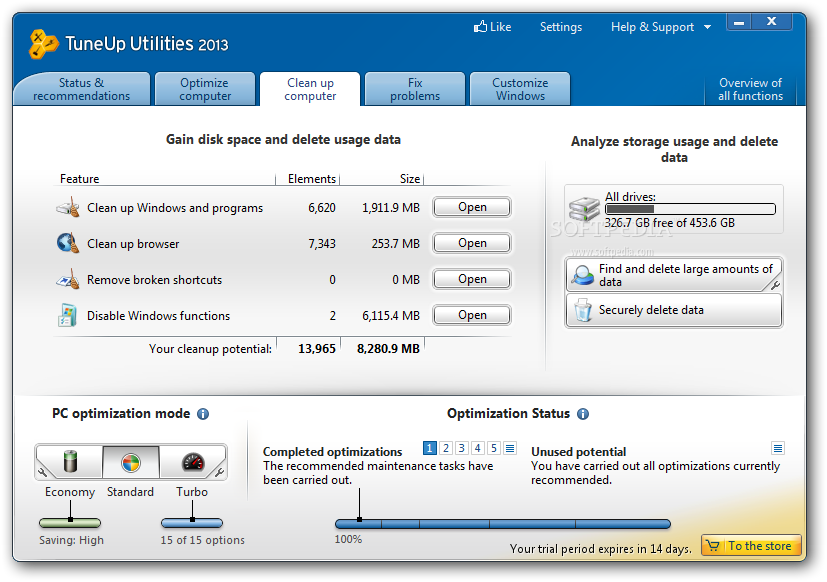The width and height of the screenshot is (827, 582).
Task: Click the Disable Windows functions icon
Action: coord(67,315)
